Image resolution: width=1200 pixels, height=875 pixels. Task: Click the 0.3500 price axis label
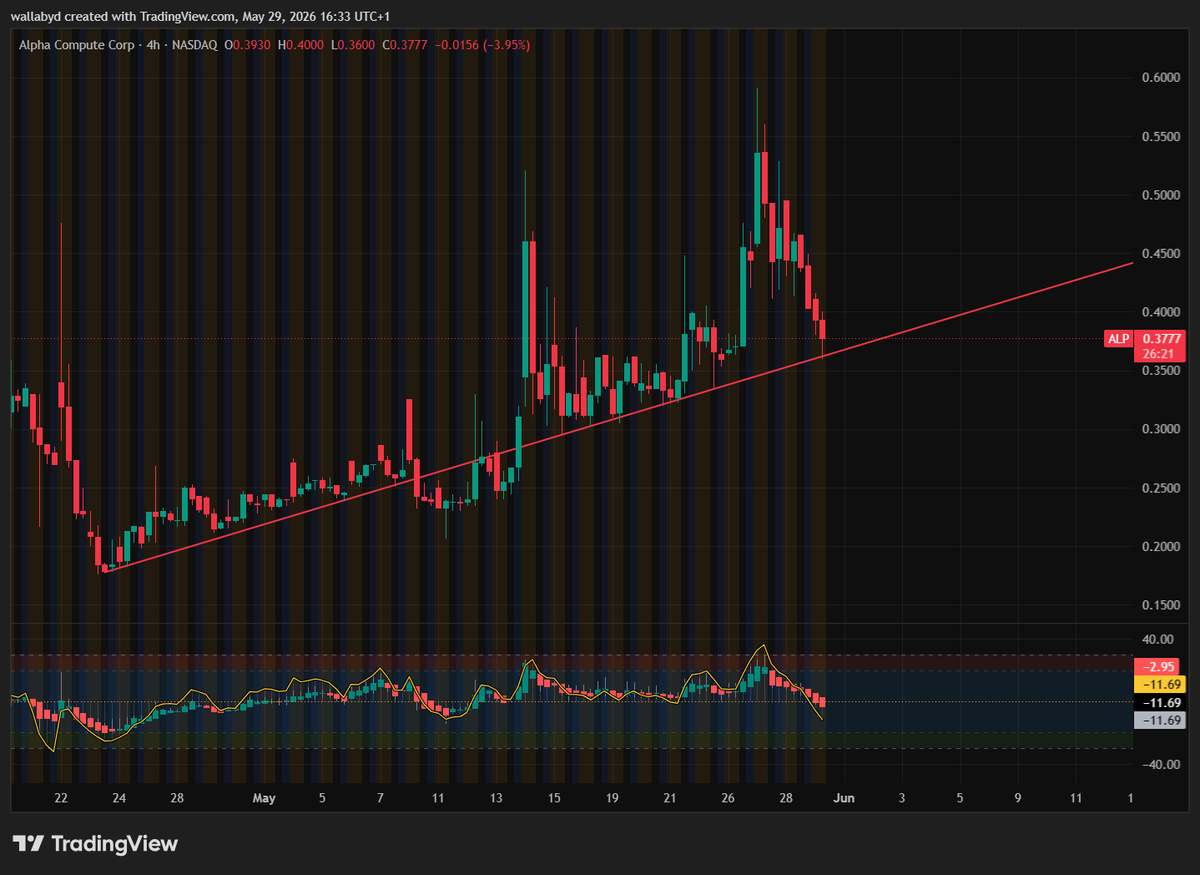point(1159,371)
